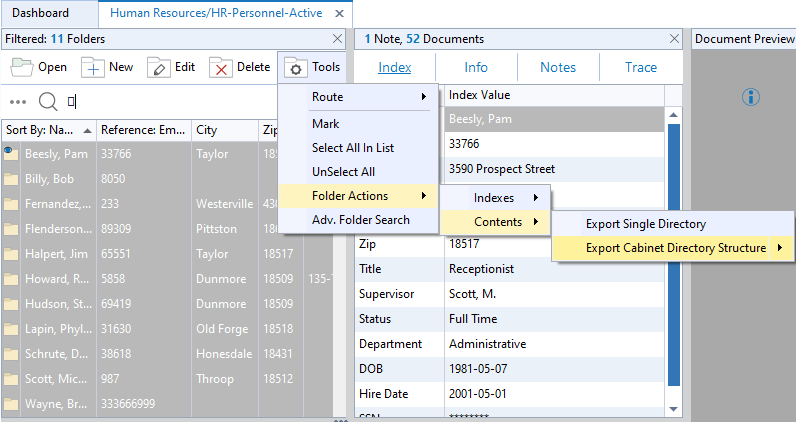
Task: Expand the Route submenu
Action: (358, 96)
